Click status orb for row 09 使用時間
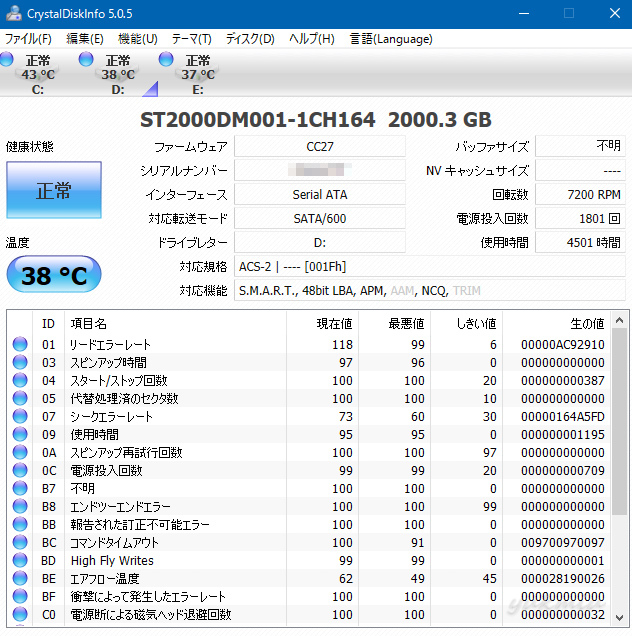This screenshot has width=632, height=636. click(20, 434)
